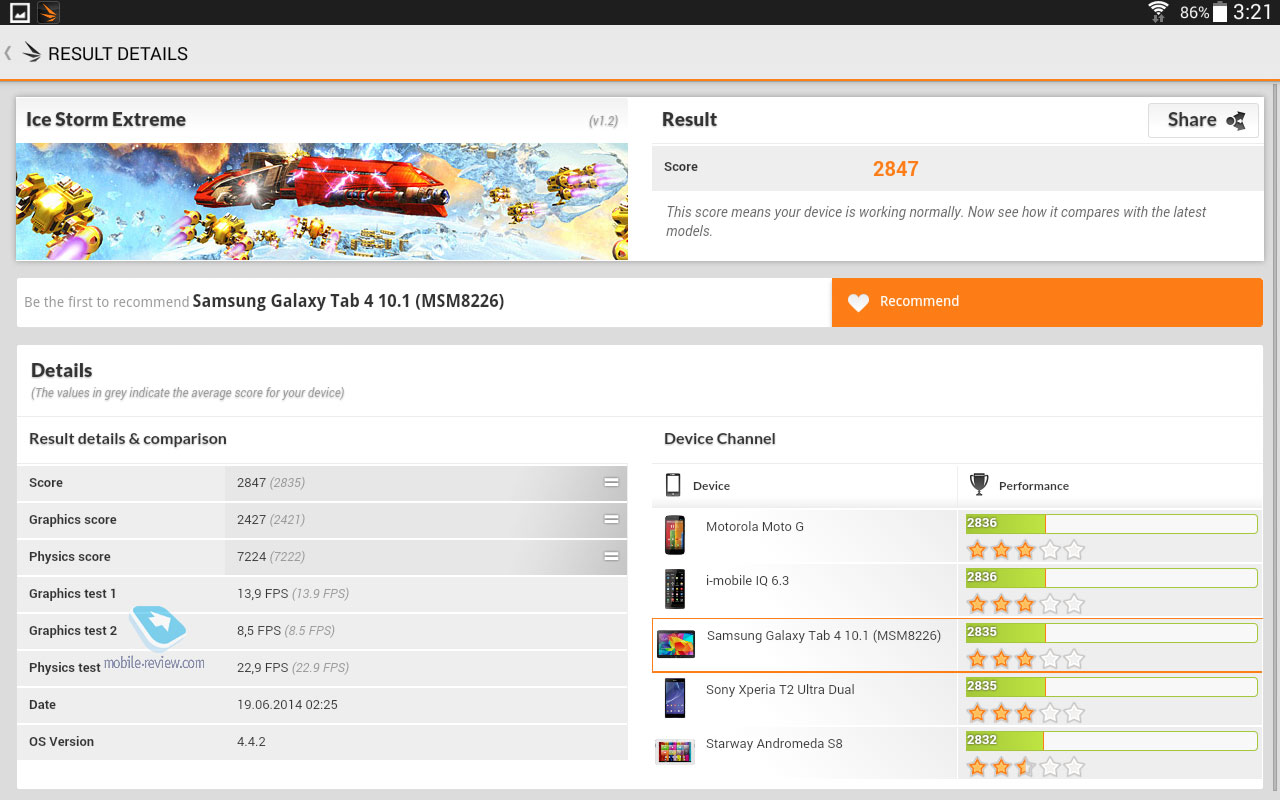Tap the Device column phone icon
1280x800 pixels.
[673, 485]
